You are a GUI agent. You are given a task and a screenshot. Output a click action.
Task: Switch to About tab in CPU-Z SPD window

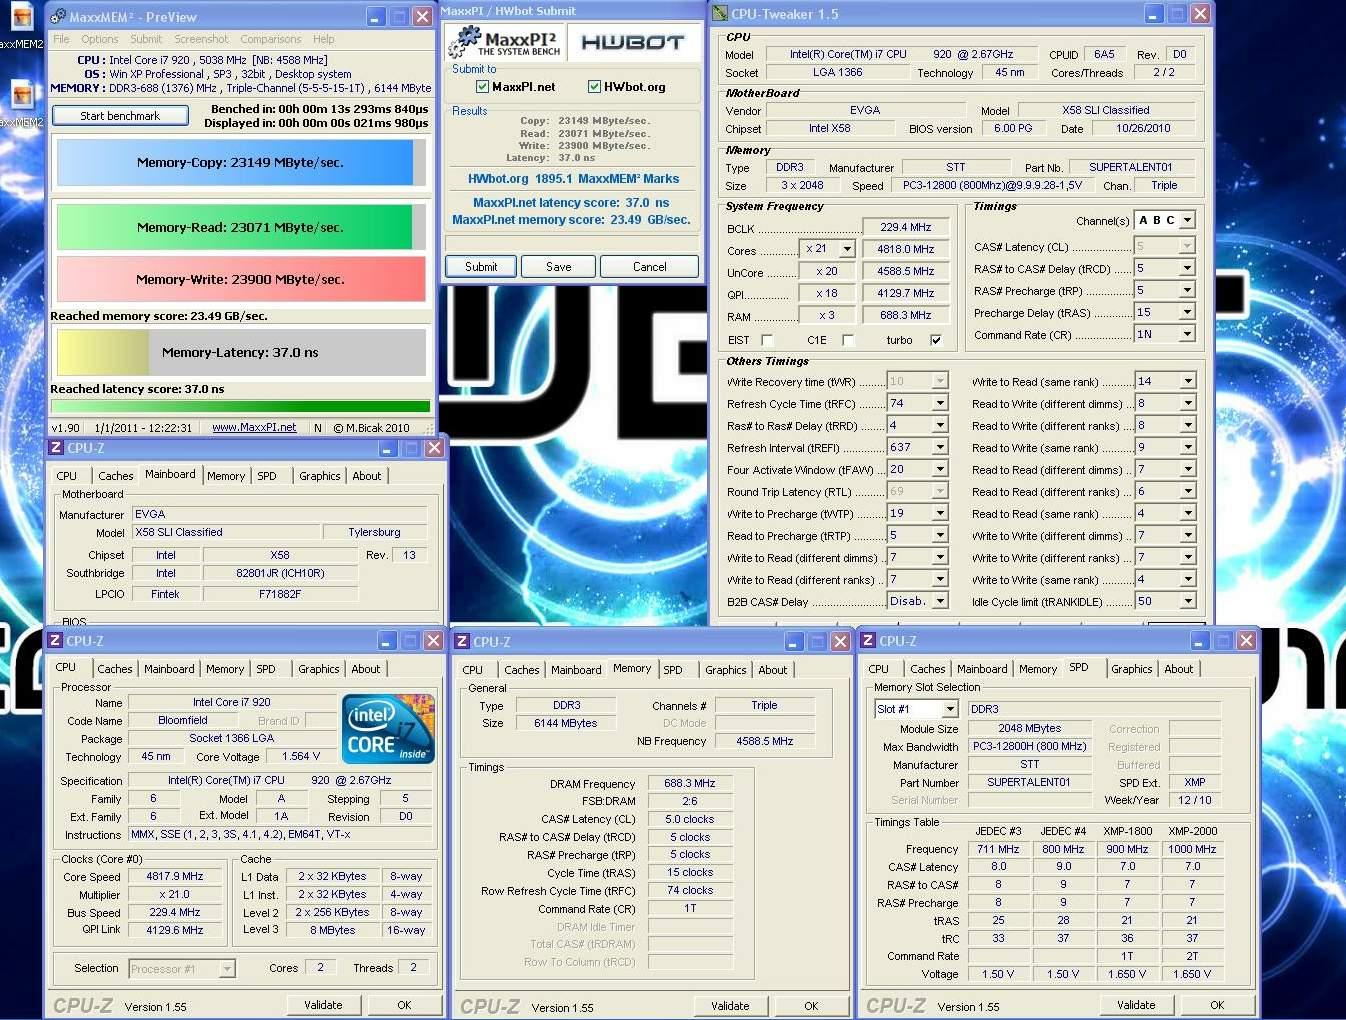click(x=1178, y=669)
